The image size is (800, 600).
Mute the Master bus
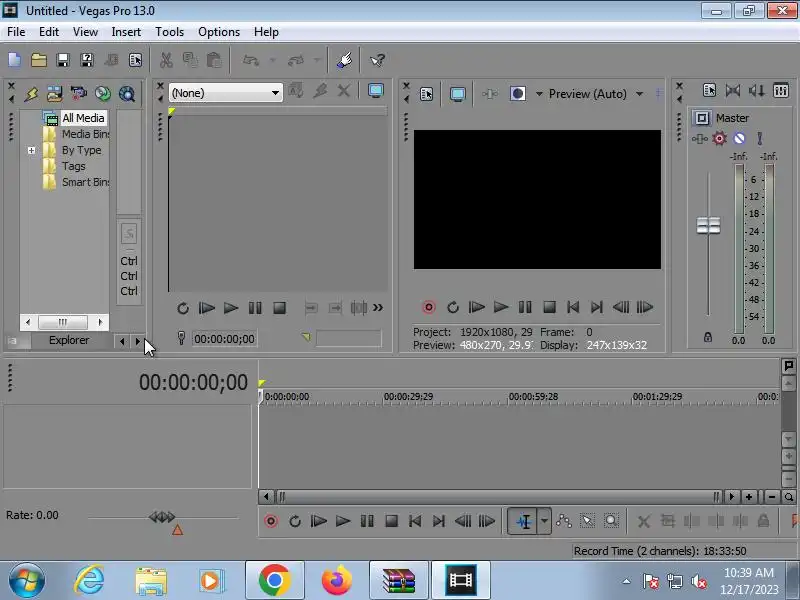[x=739, y=138]
